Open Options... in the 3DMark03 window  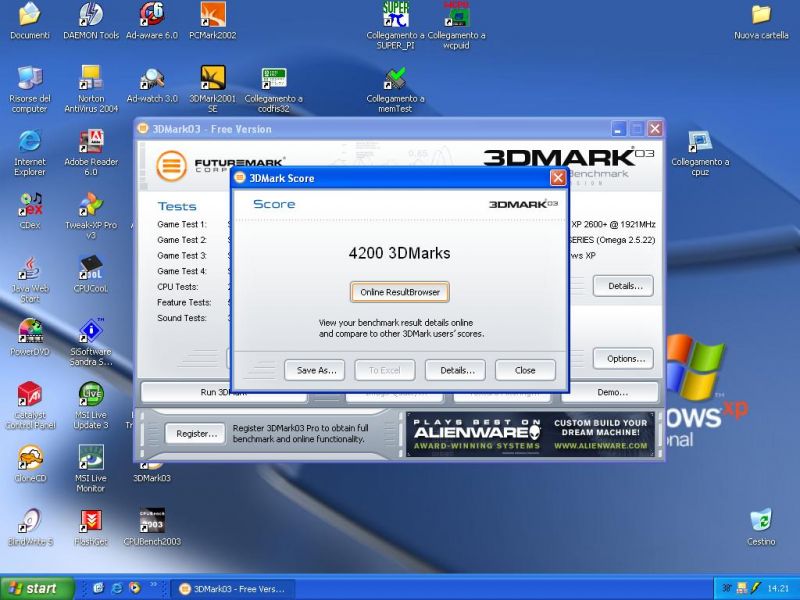pyautogui.click(x=623, y=359)
